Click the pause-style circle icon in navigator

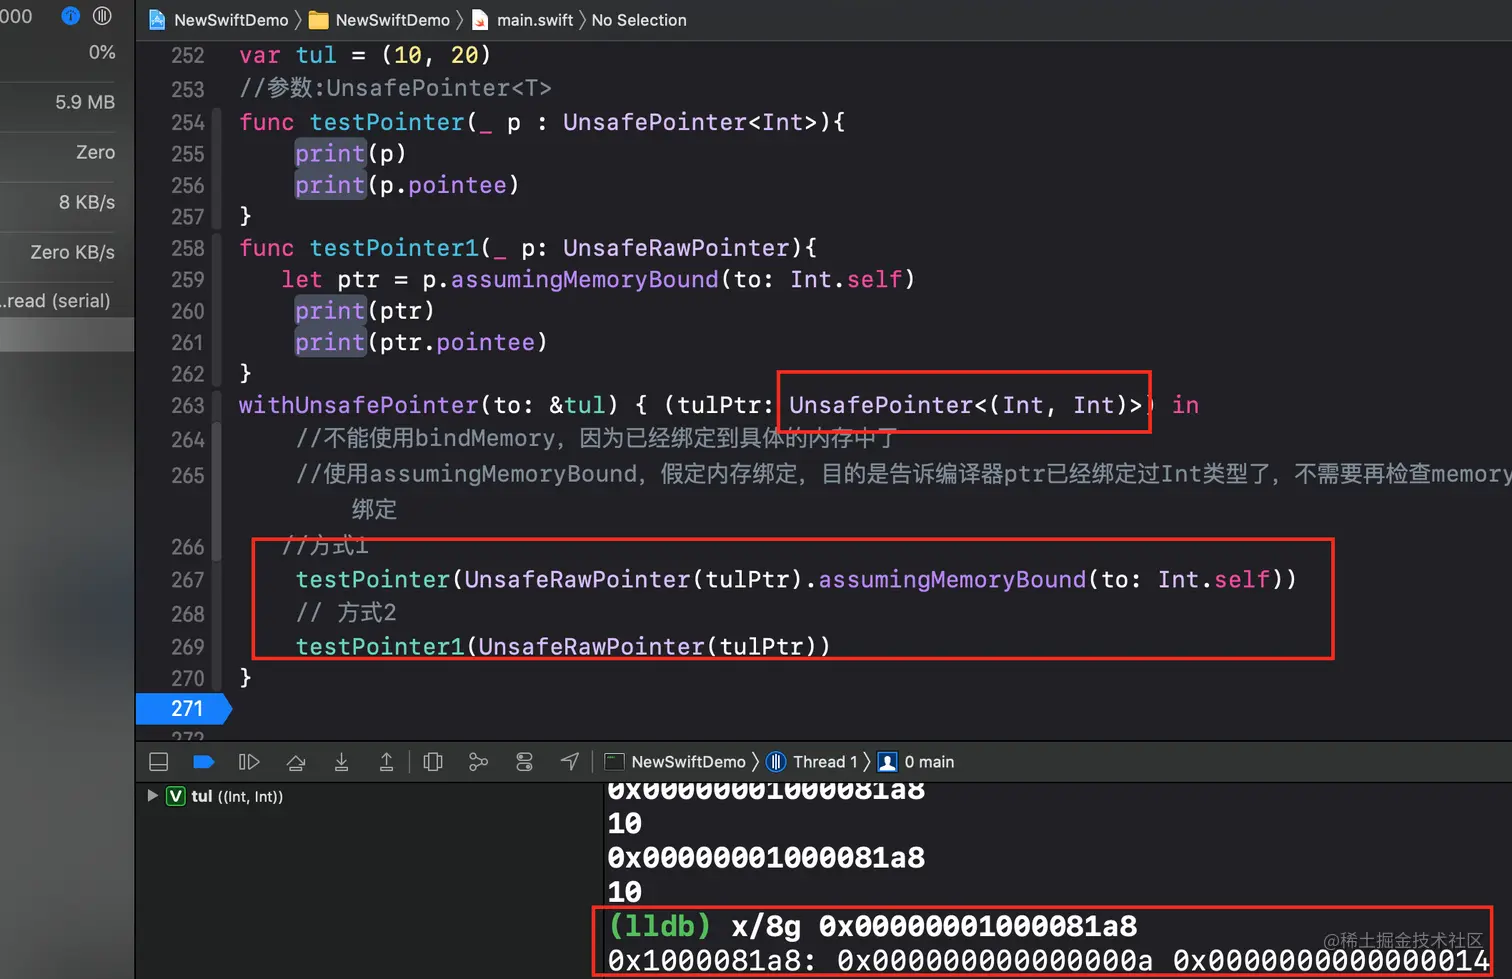[102, 15]
